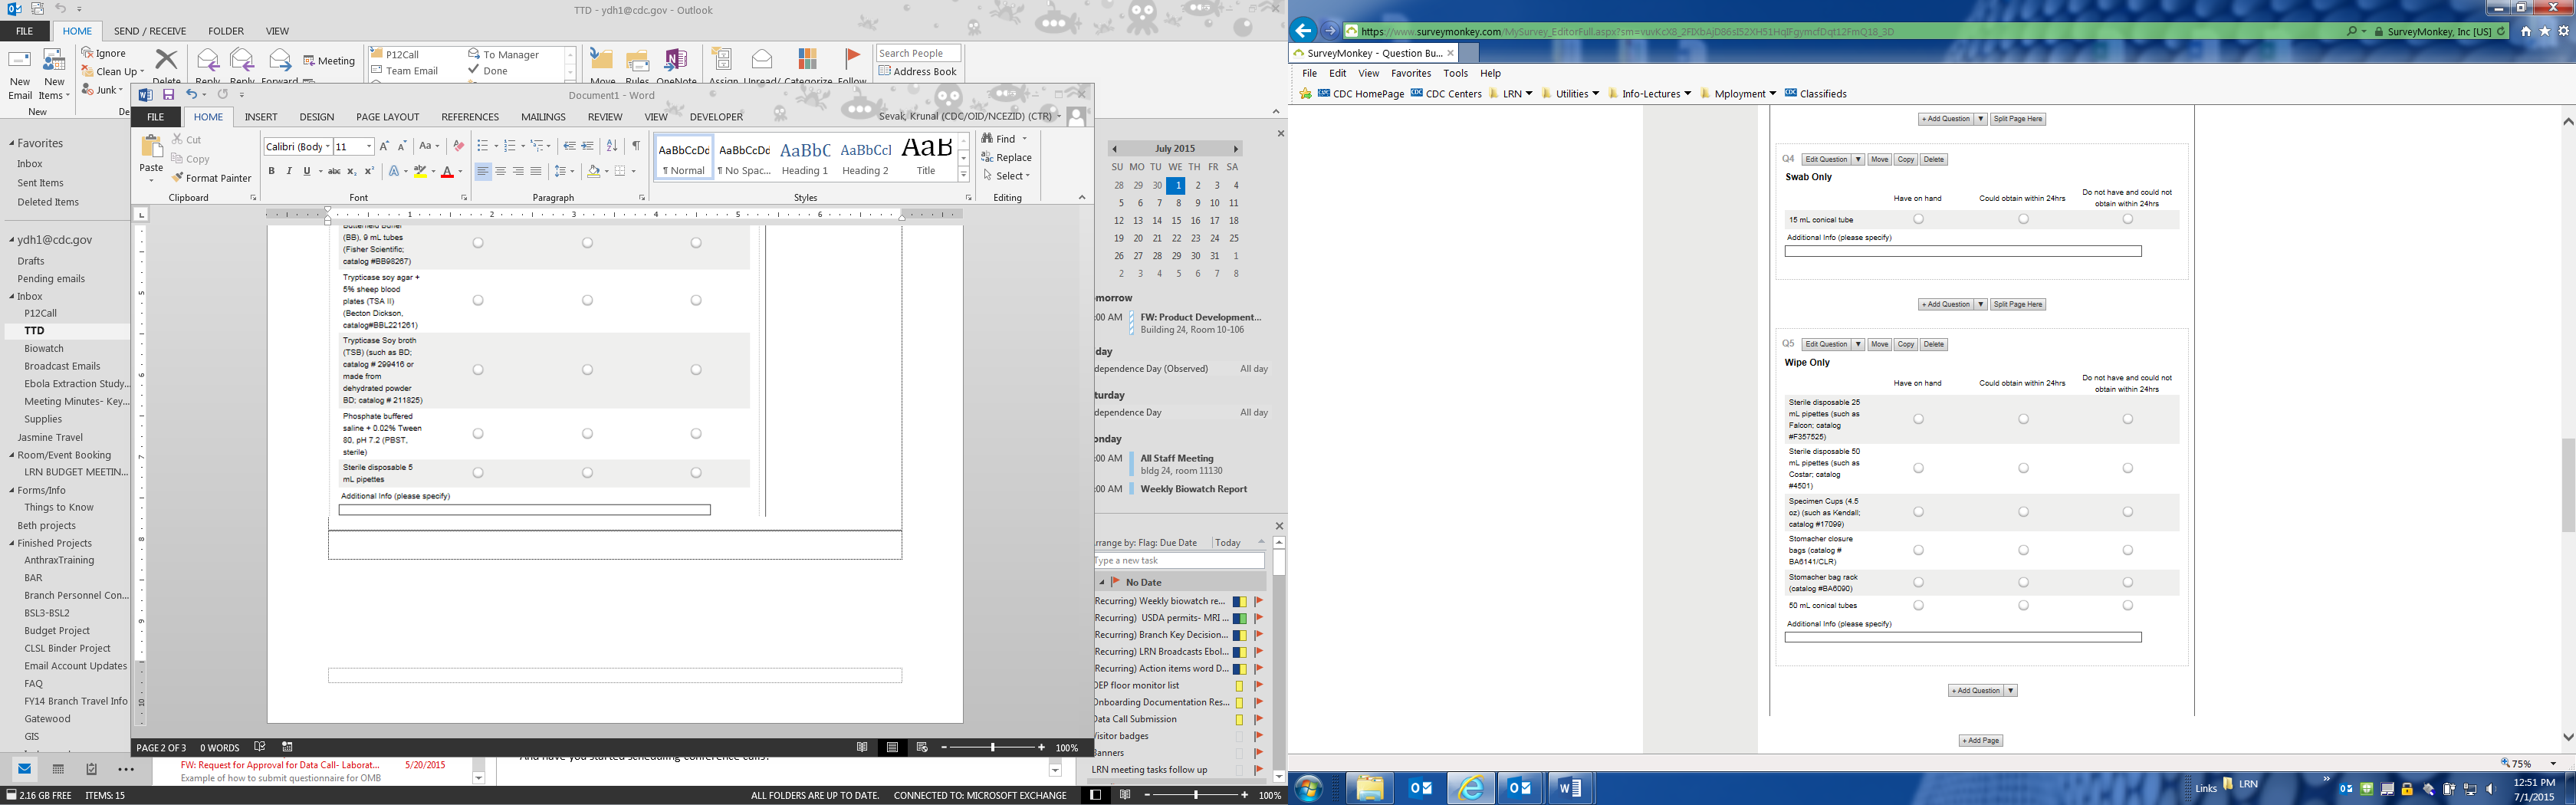Click the Format Painter brush icon

[x=177, y=178]
